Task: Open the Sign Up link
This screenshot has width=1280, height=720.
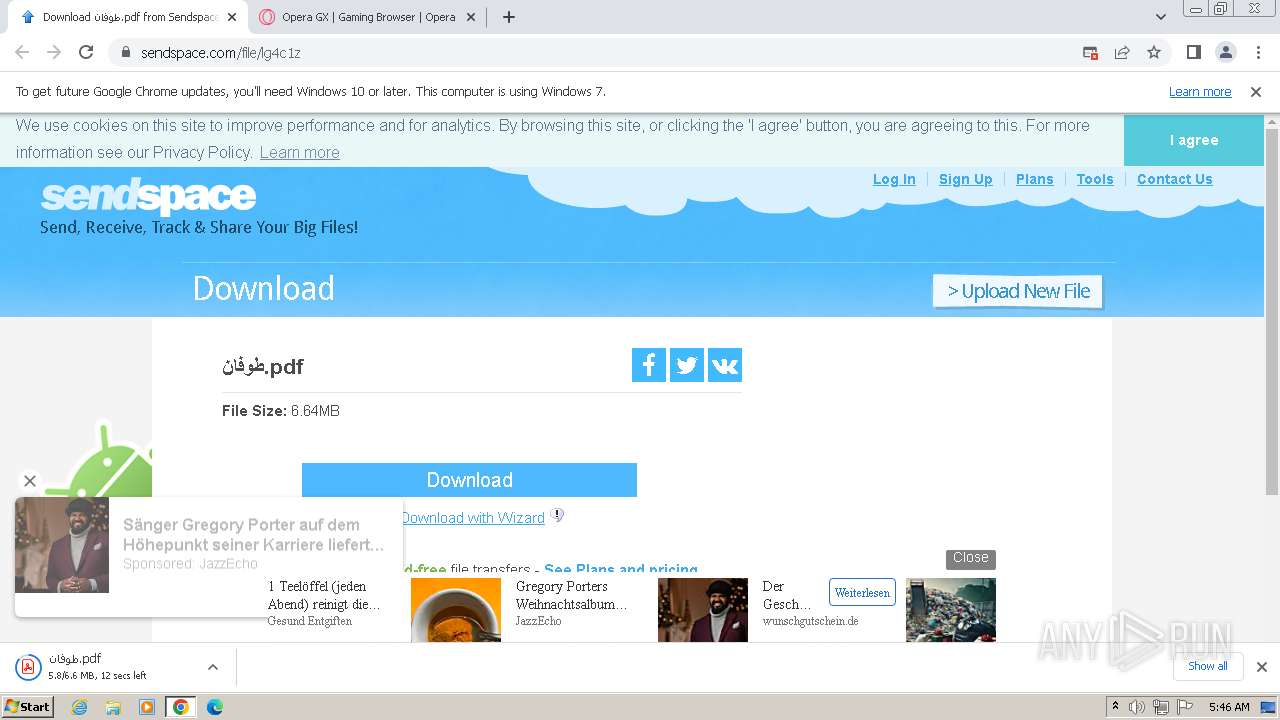Action: click(965, 179)
